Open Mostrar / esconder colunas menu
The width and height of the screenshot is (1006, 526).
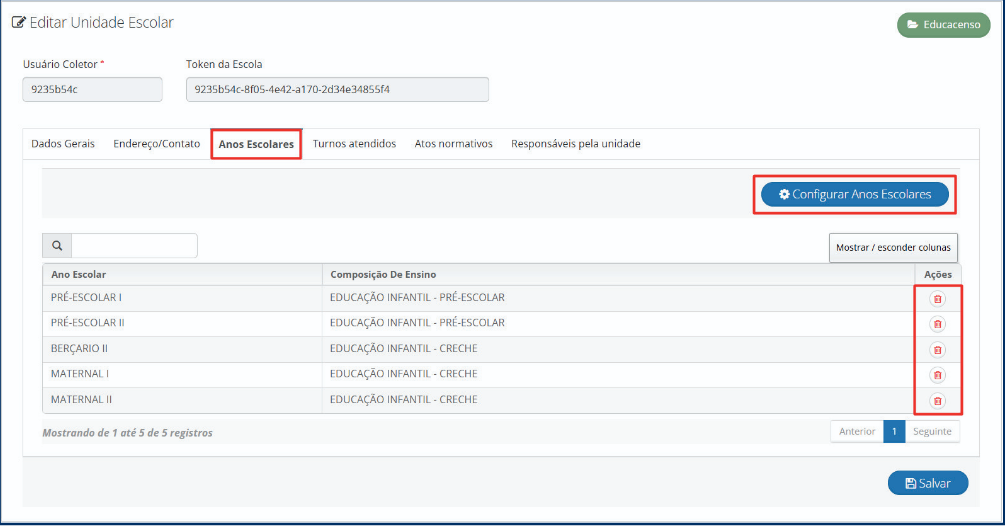click(x=893, y=247)
